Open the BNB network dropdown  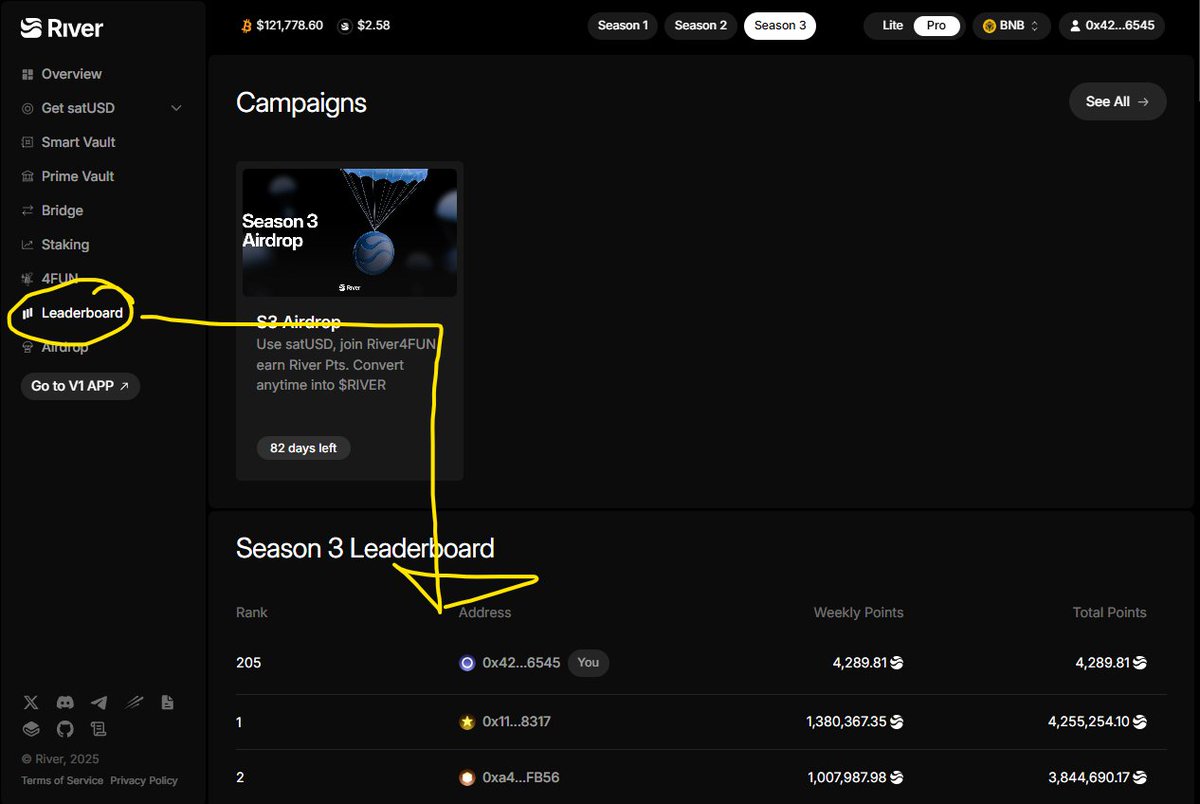point(1011,26)
